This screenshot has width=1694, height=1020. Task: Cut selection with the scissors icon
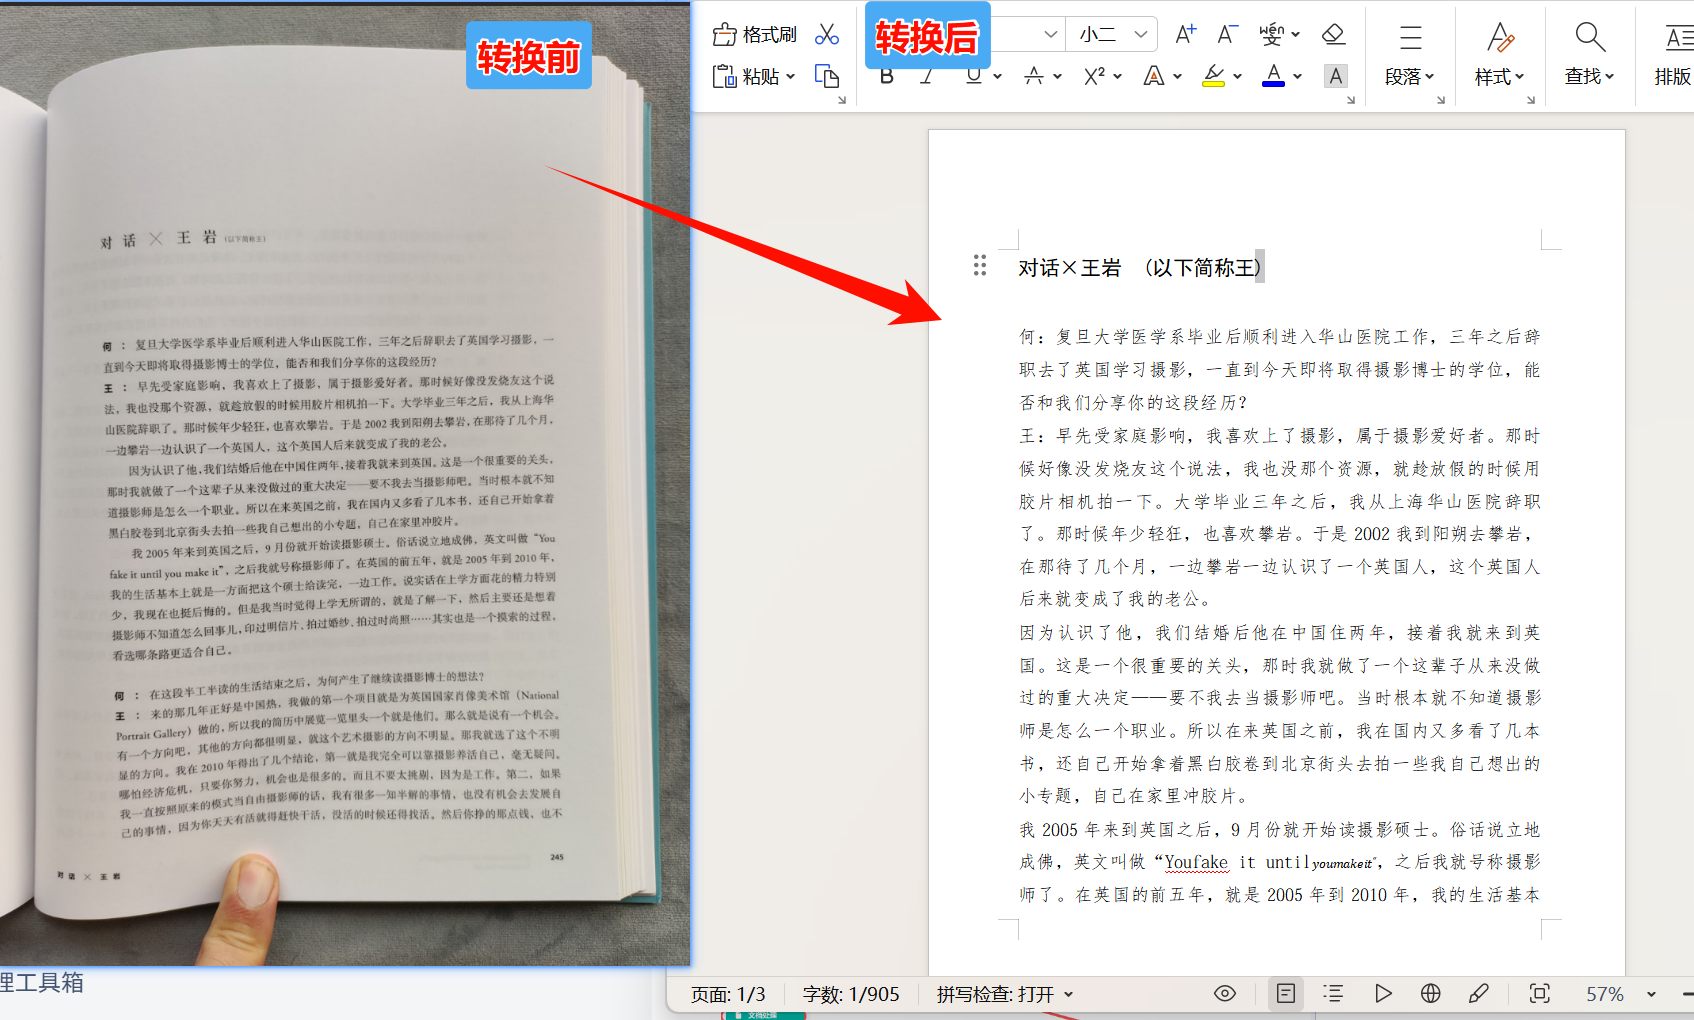(826, 33)
